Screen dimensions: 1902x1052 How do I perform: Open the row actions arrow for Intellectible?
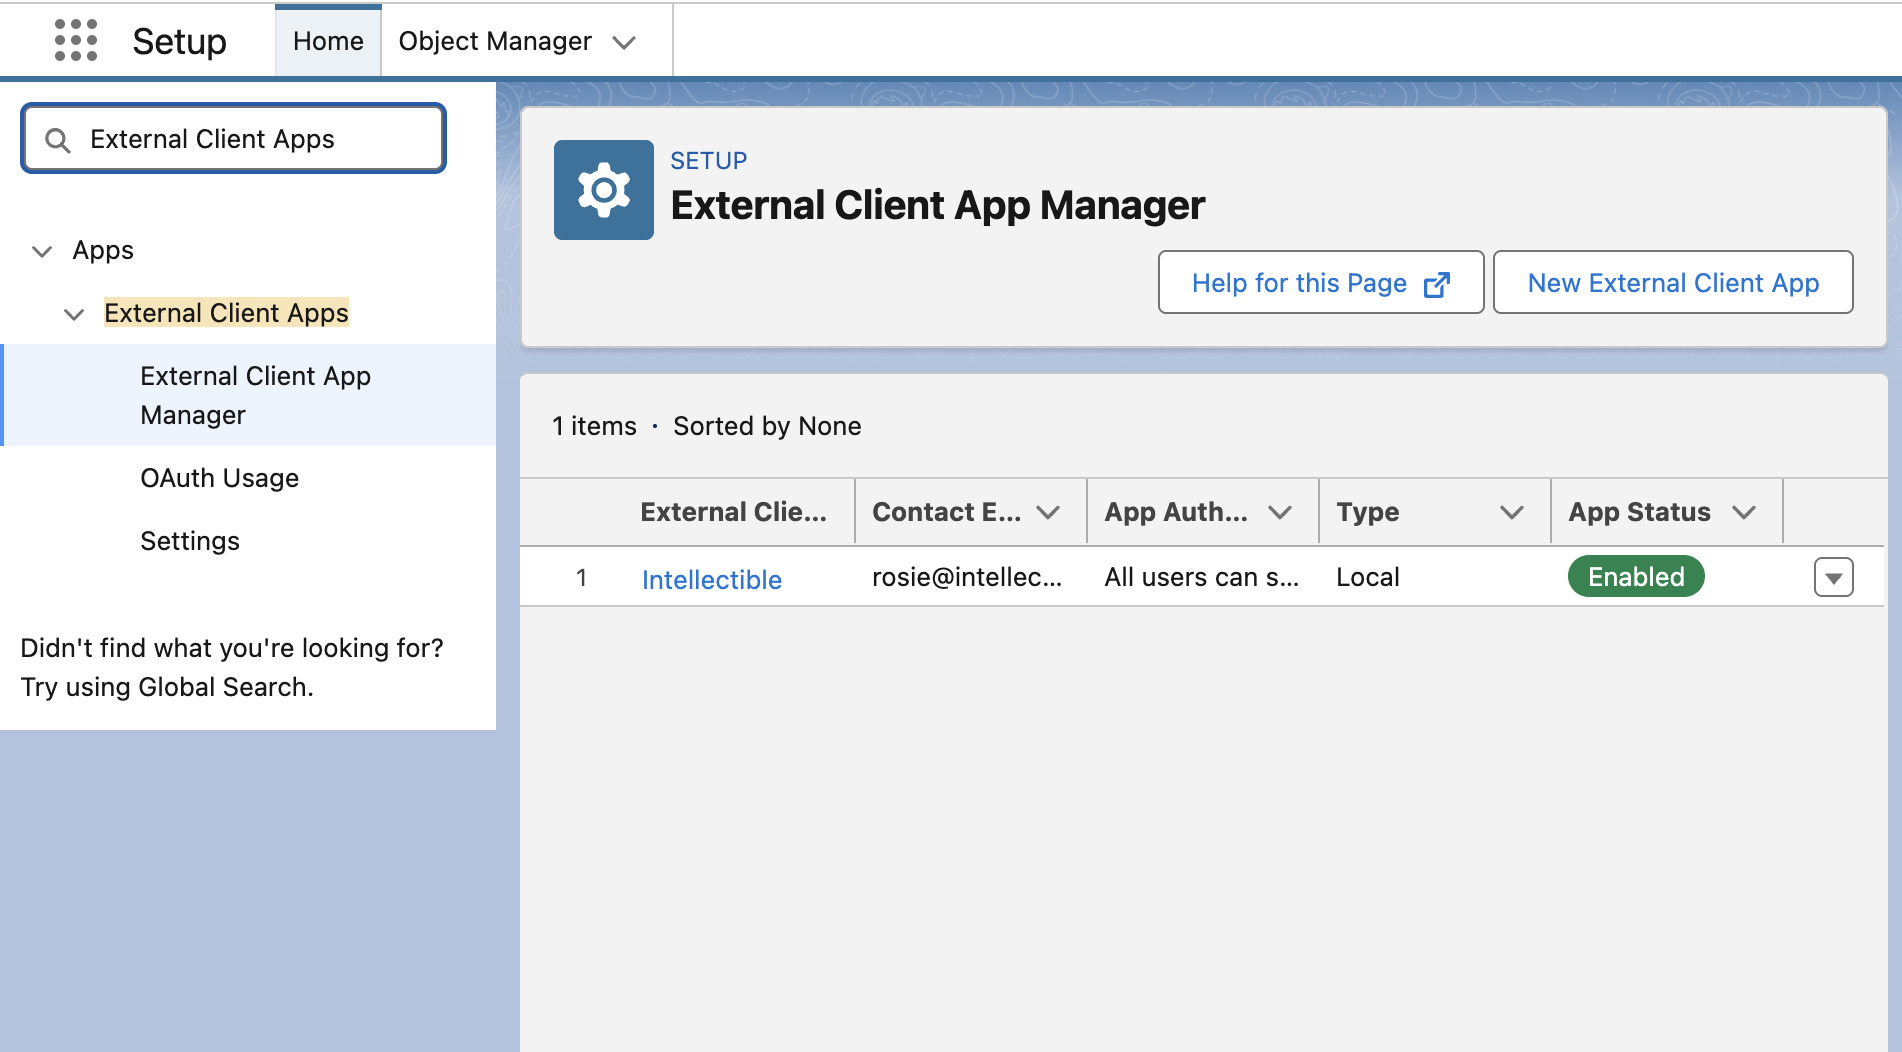(x=1833, y=577)
